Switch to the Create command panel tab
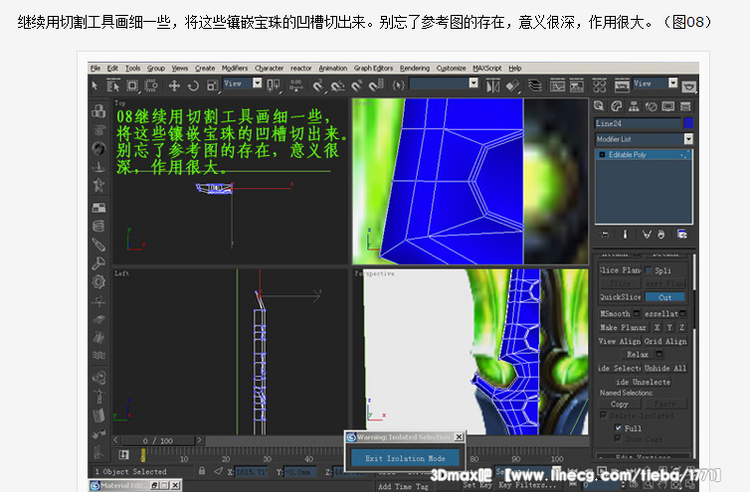750x492 pixels. [599, 106]
